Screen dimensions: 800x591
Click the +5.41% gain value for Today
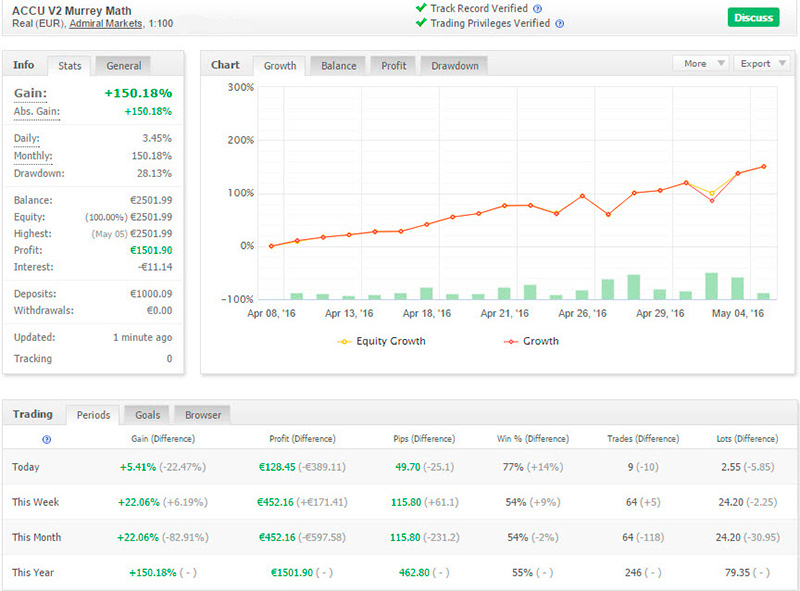138,467
